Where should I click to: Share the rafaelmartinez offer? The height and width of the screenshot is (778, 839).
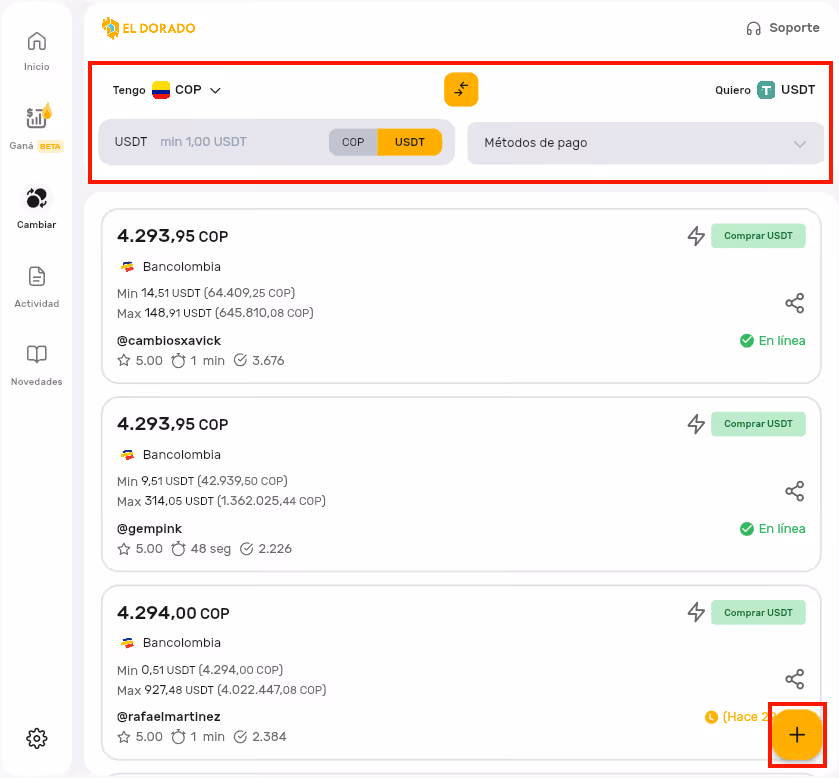point(795,678)
